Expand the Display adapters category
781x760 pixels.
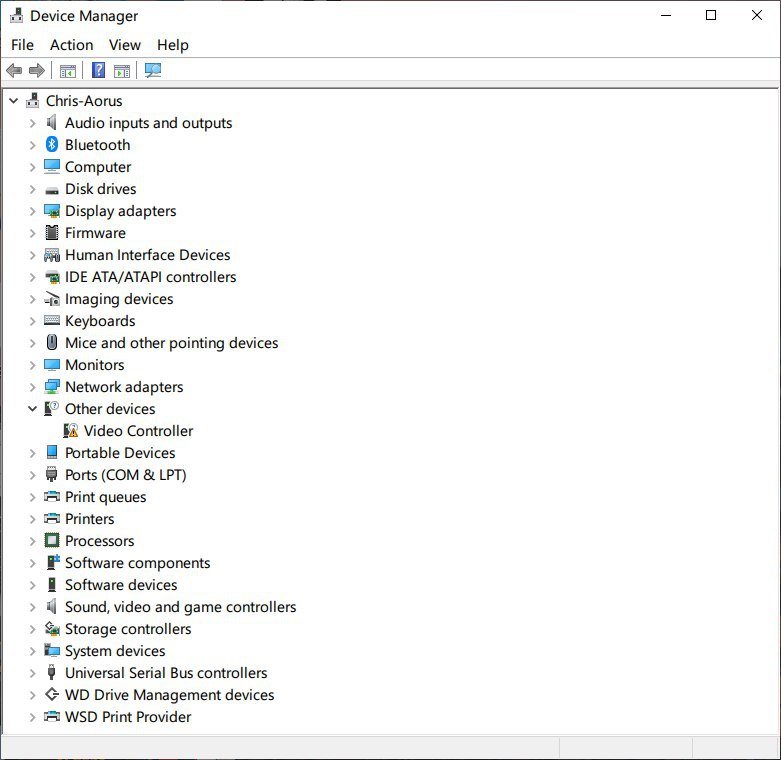coord(32,211)
